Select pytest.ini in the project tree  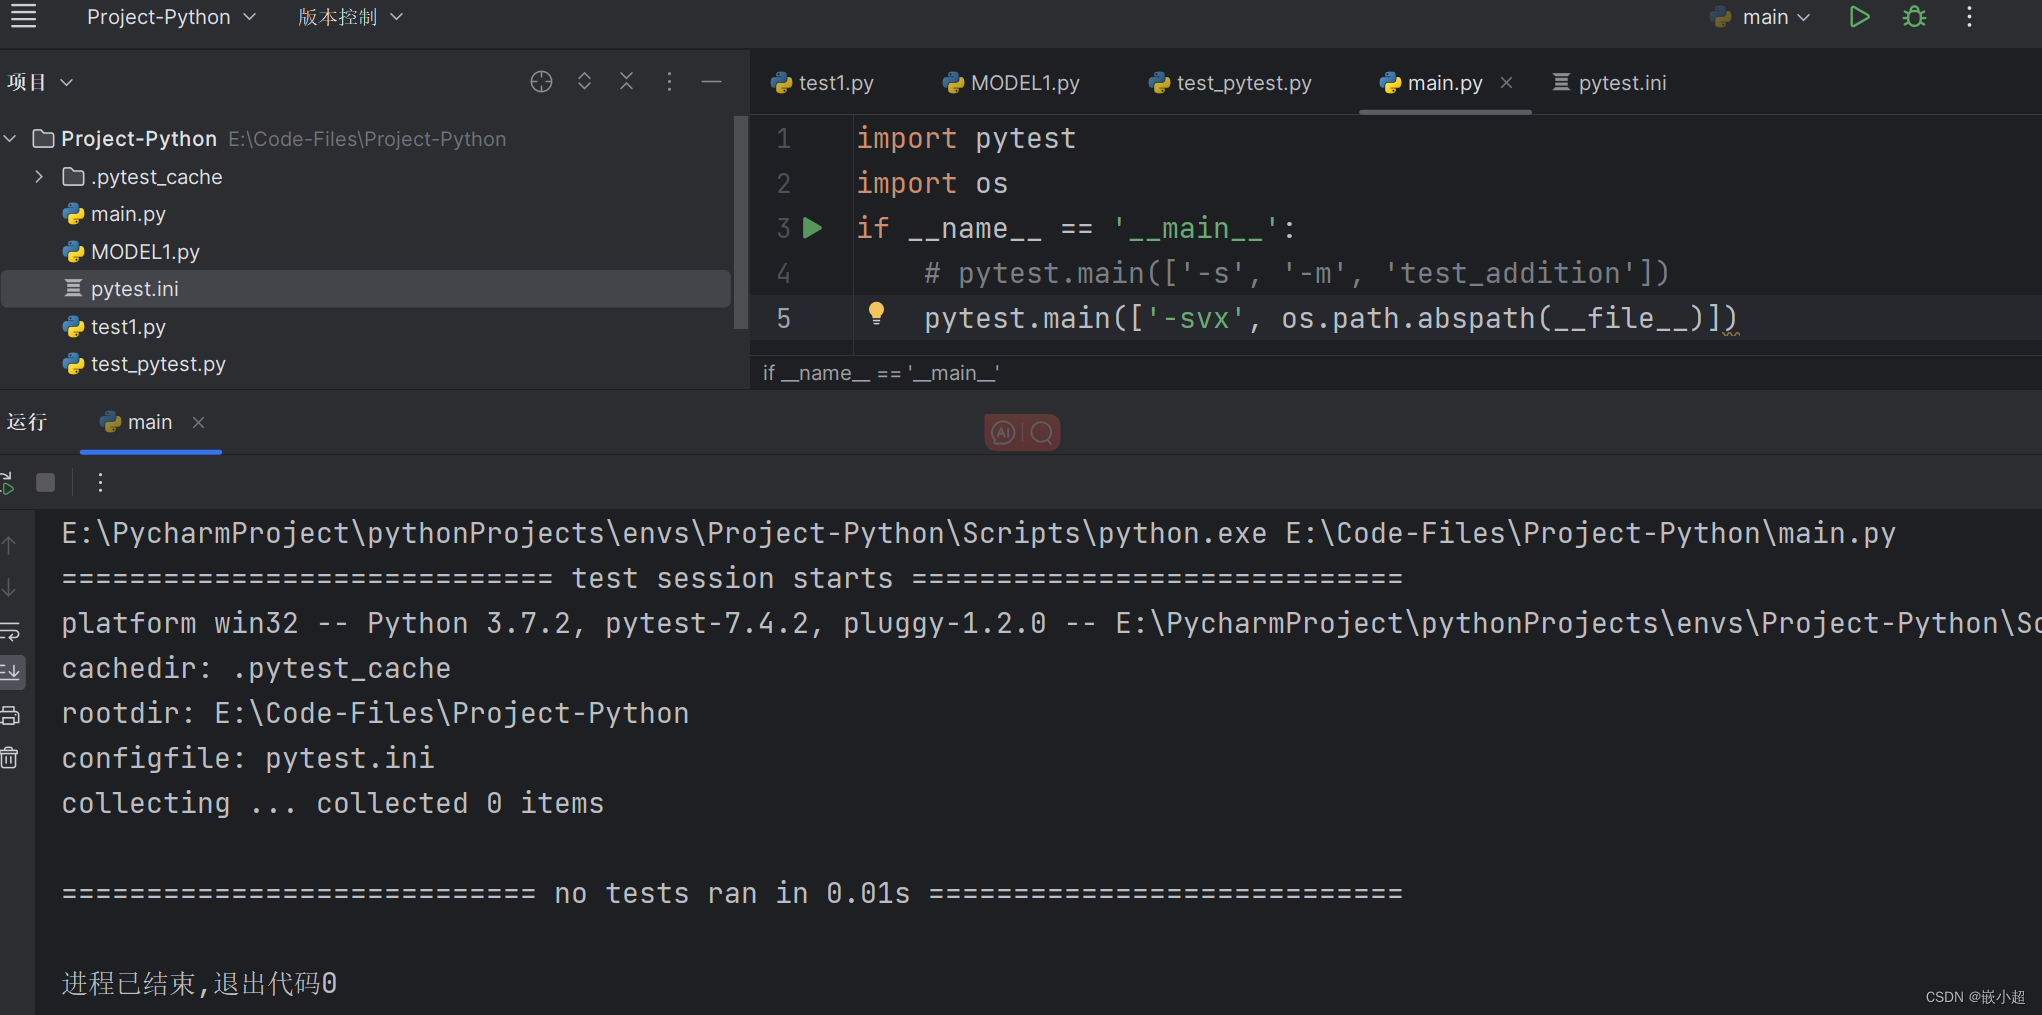(x=365, y=289)
